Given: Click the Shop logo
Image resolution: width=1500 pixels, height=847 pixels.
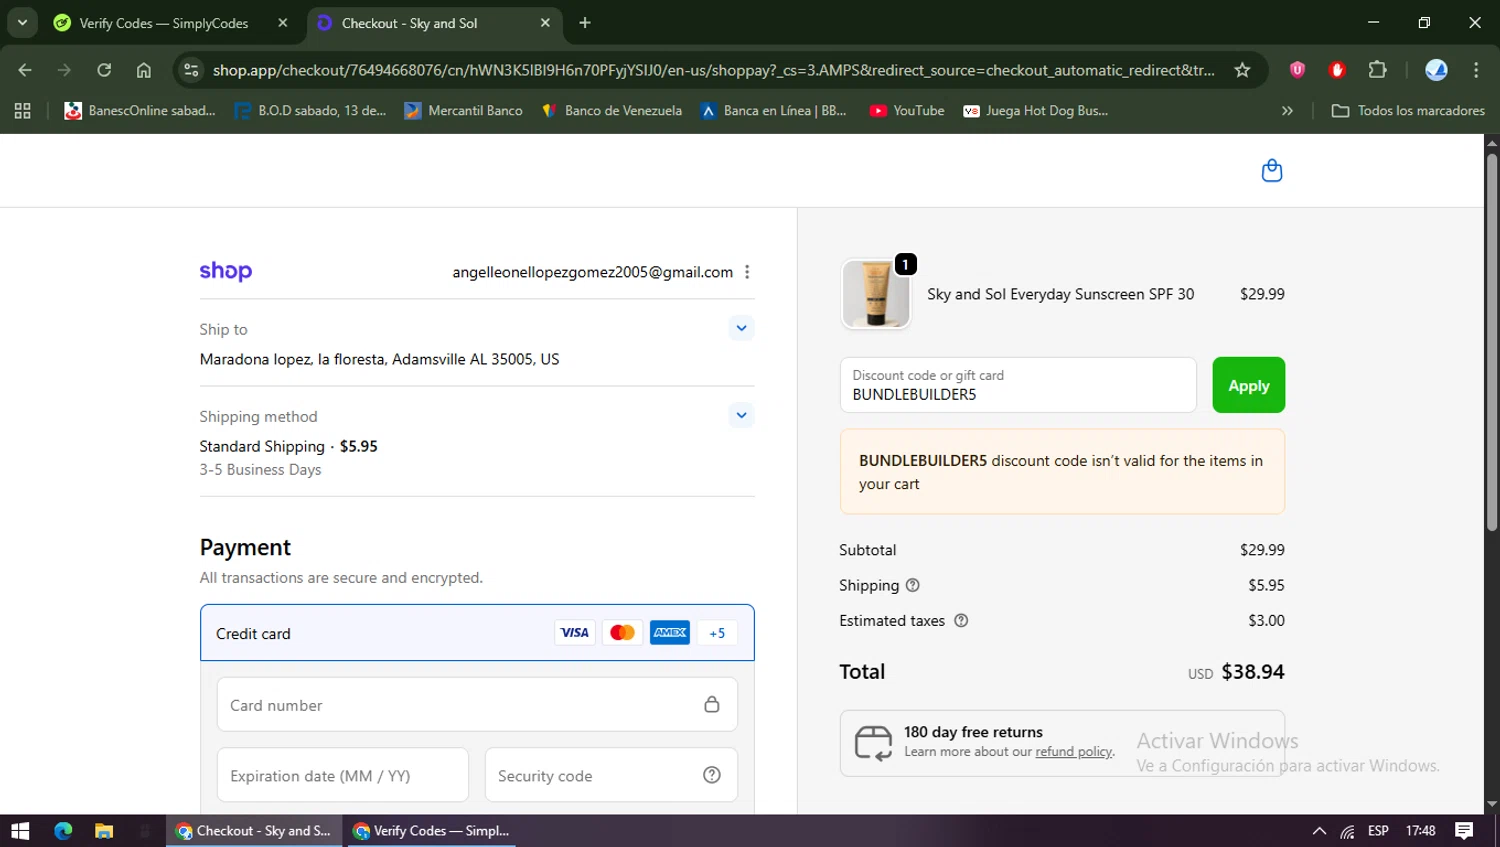Looking at the screenshot, I should click(x=226, y=272).
